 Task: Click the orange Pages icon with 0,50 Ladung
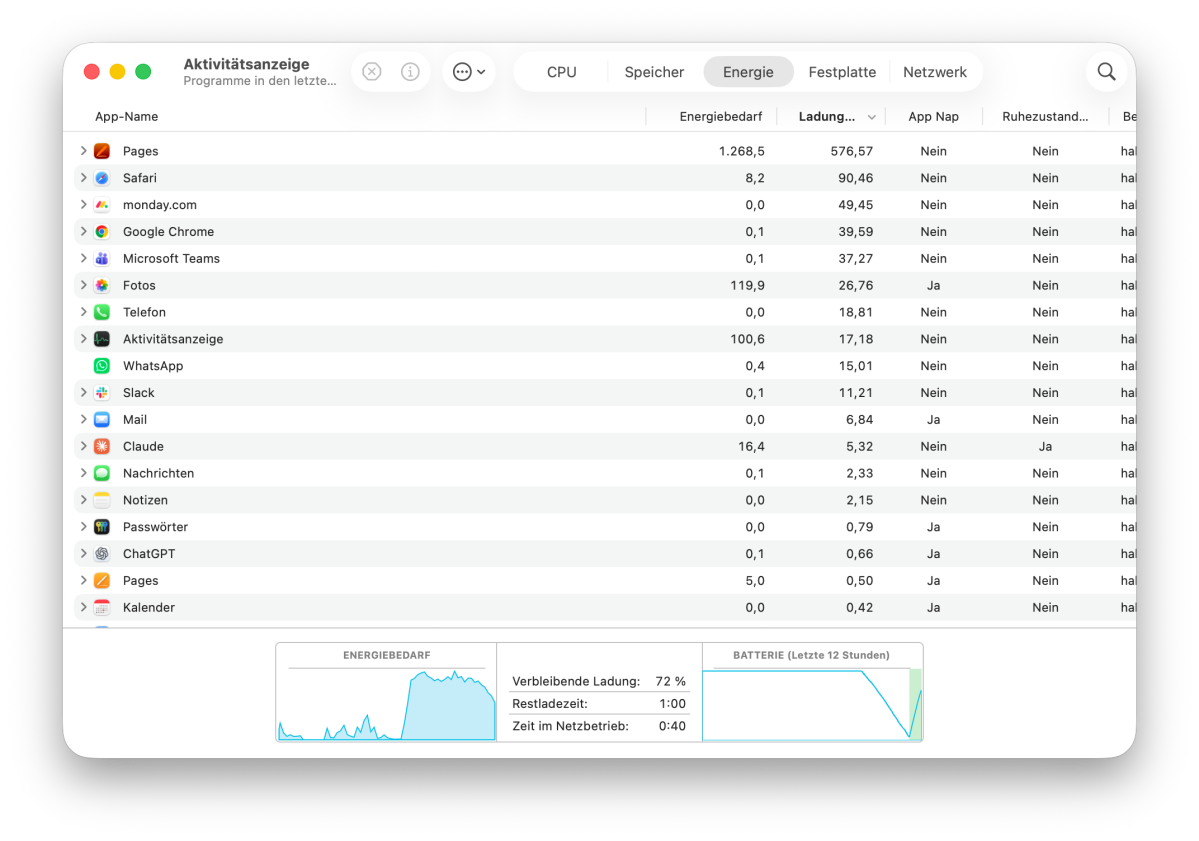(x=102, y=580)
